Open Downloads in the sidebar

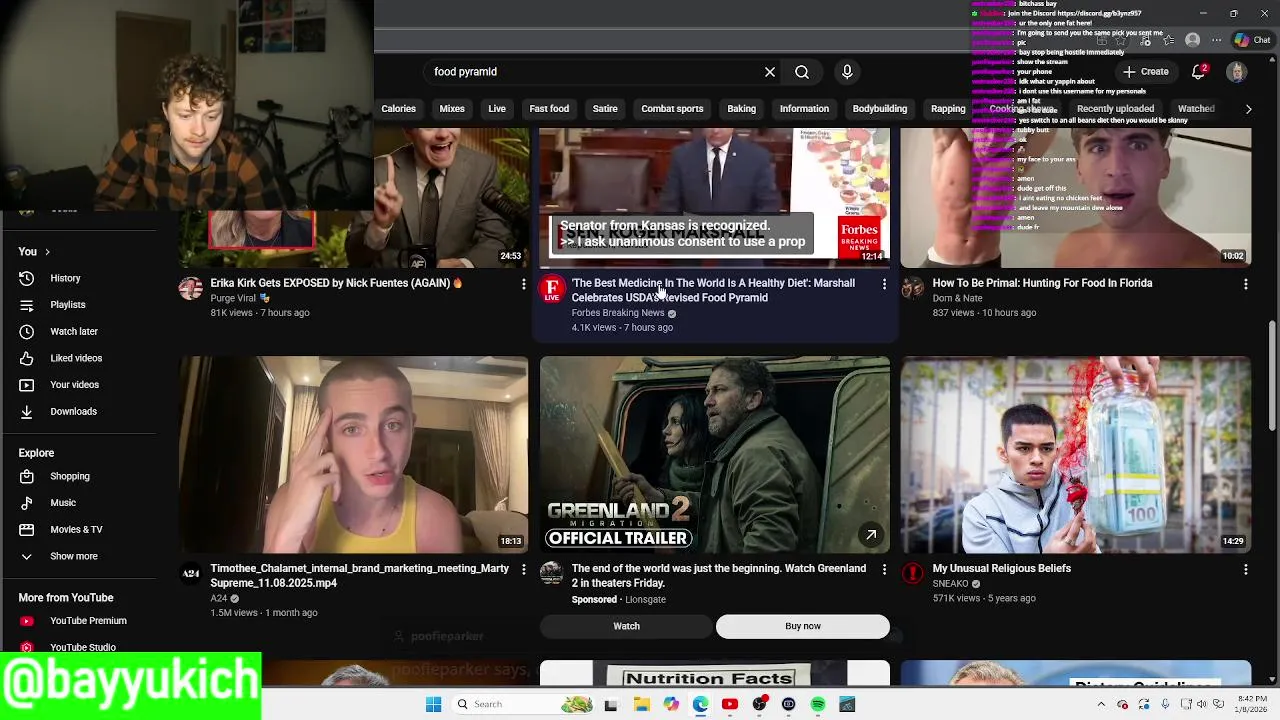pyautogui.click(x=73, y=411)
